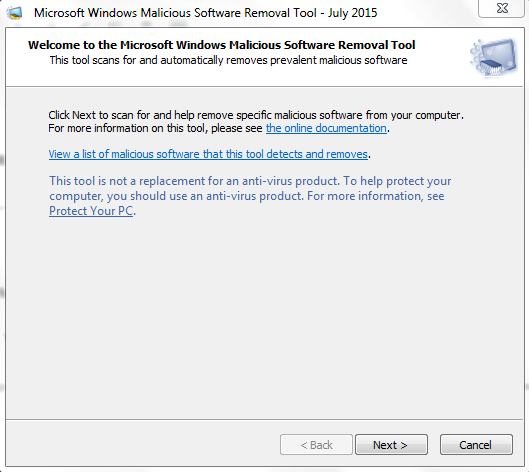Click the disabled Back button
The height and width of the screenshot is (472, 529).
point(316,445)
